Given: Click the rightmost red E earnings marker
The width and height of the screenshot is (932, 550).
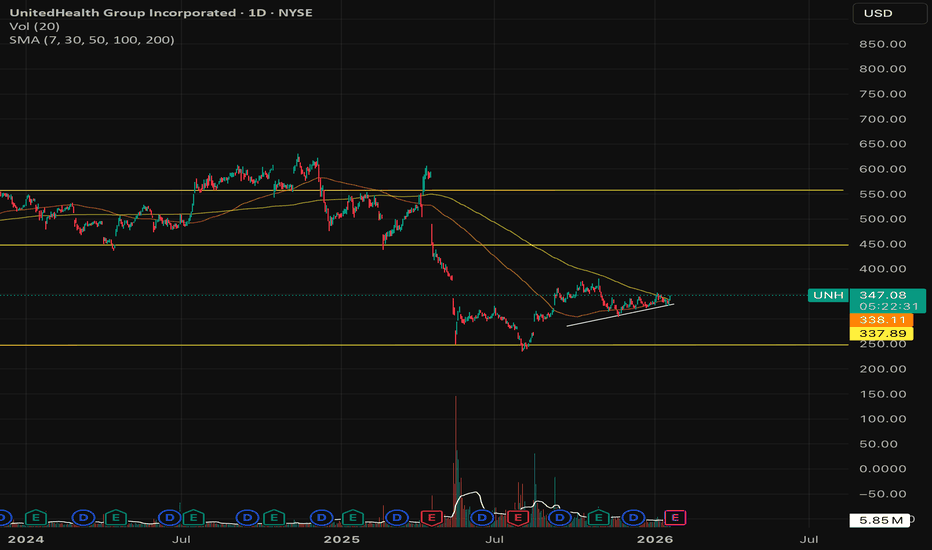Looking at the screenshot, I should tap(517, 517).
